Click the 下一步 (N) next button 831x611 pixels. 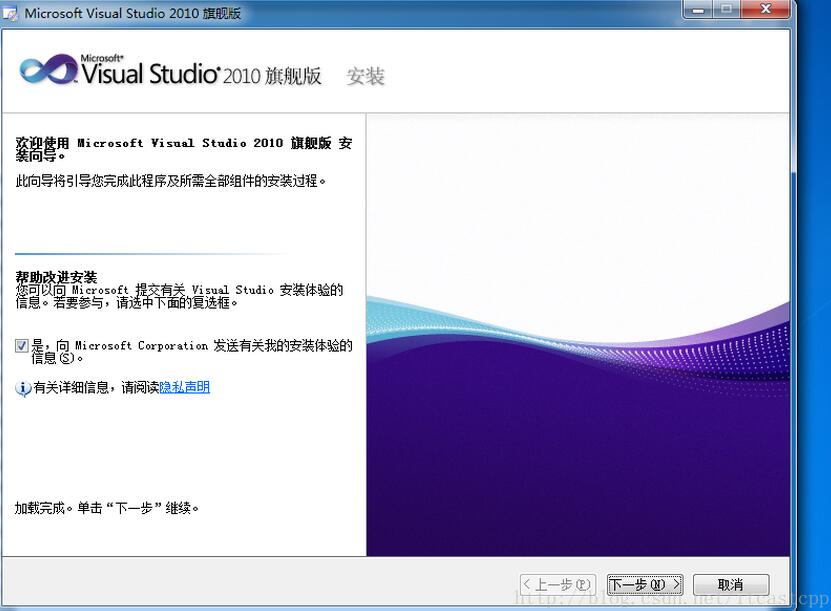[644, 585]
